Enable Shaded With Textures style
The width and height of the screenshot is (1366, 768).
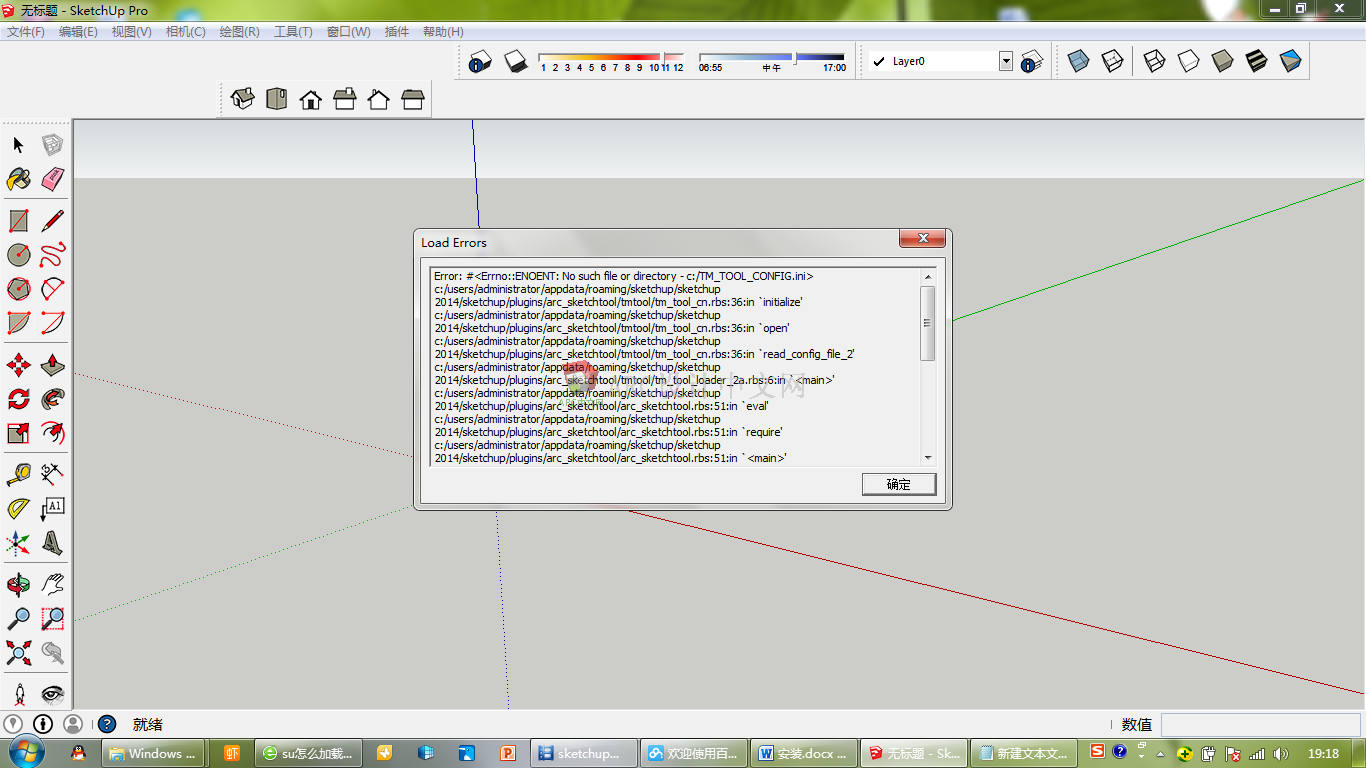tap(1257, 61)
